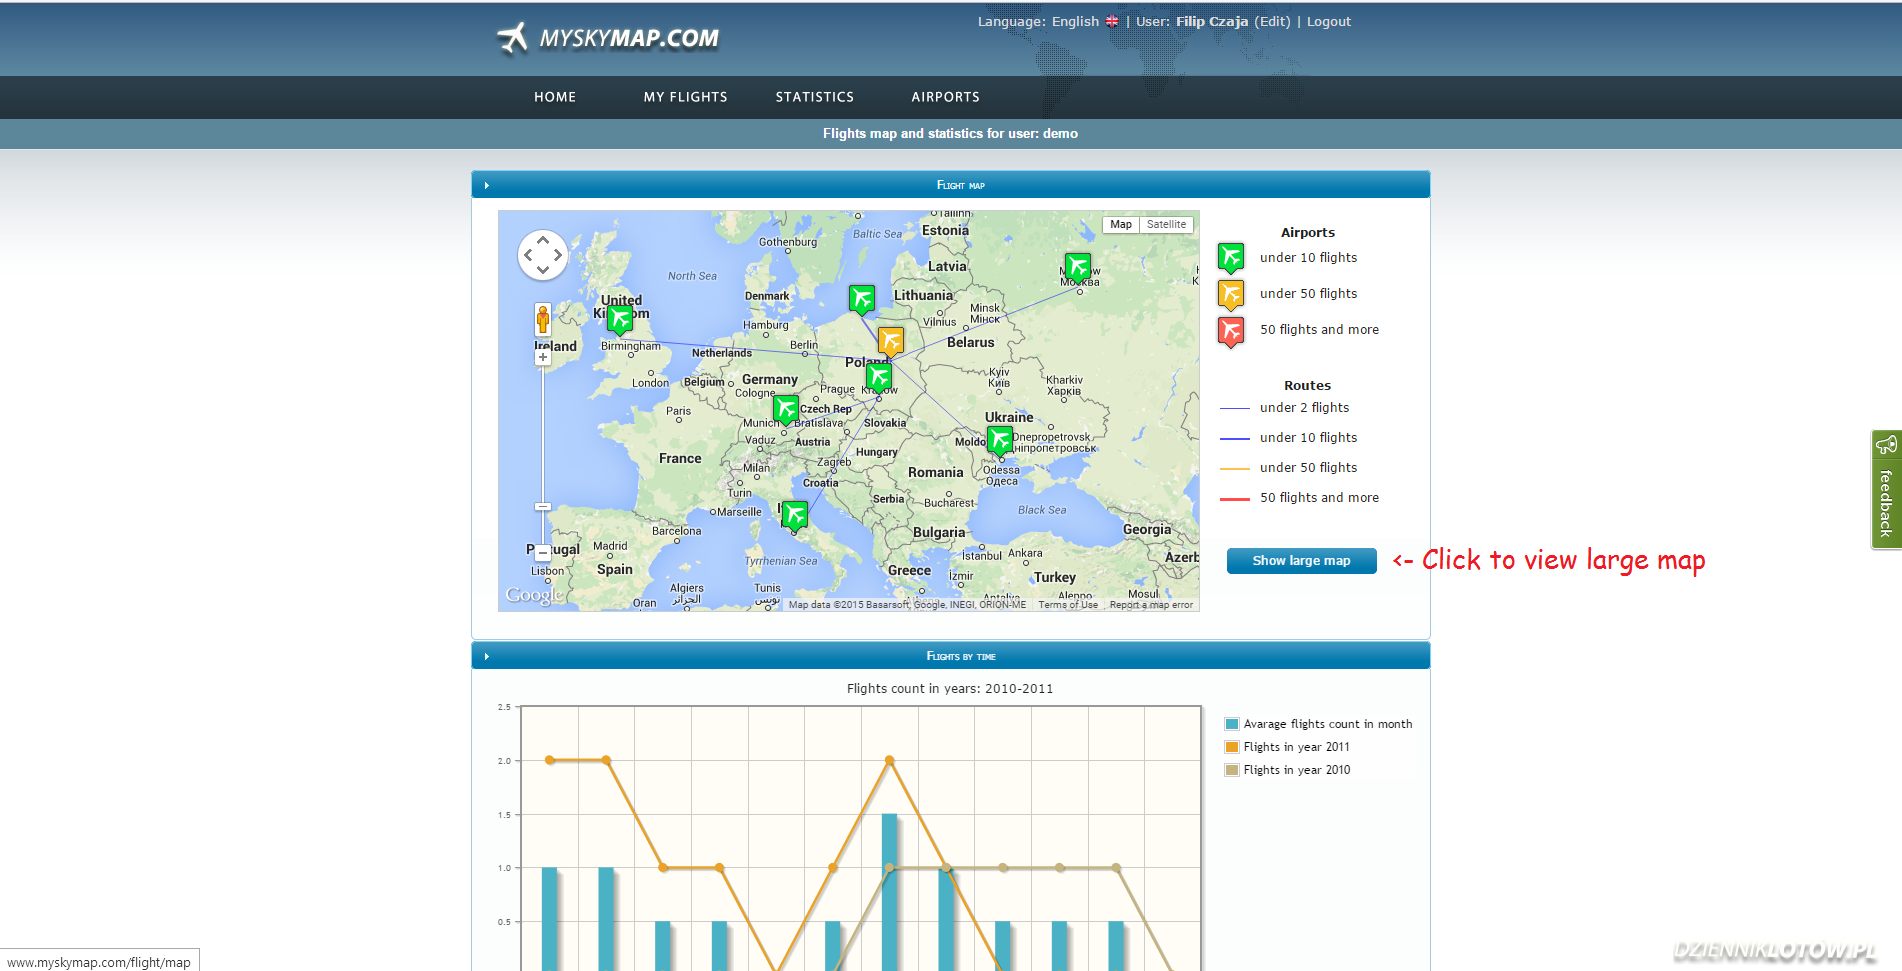1902x971 pixels.
Task: Click Report a map error link
Action: (x=1151, y=605)
